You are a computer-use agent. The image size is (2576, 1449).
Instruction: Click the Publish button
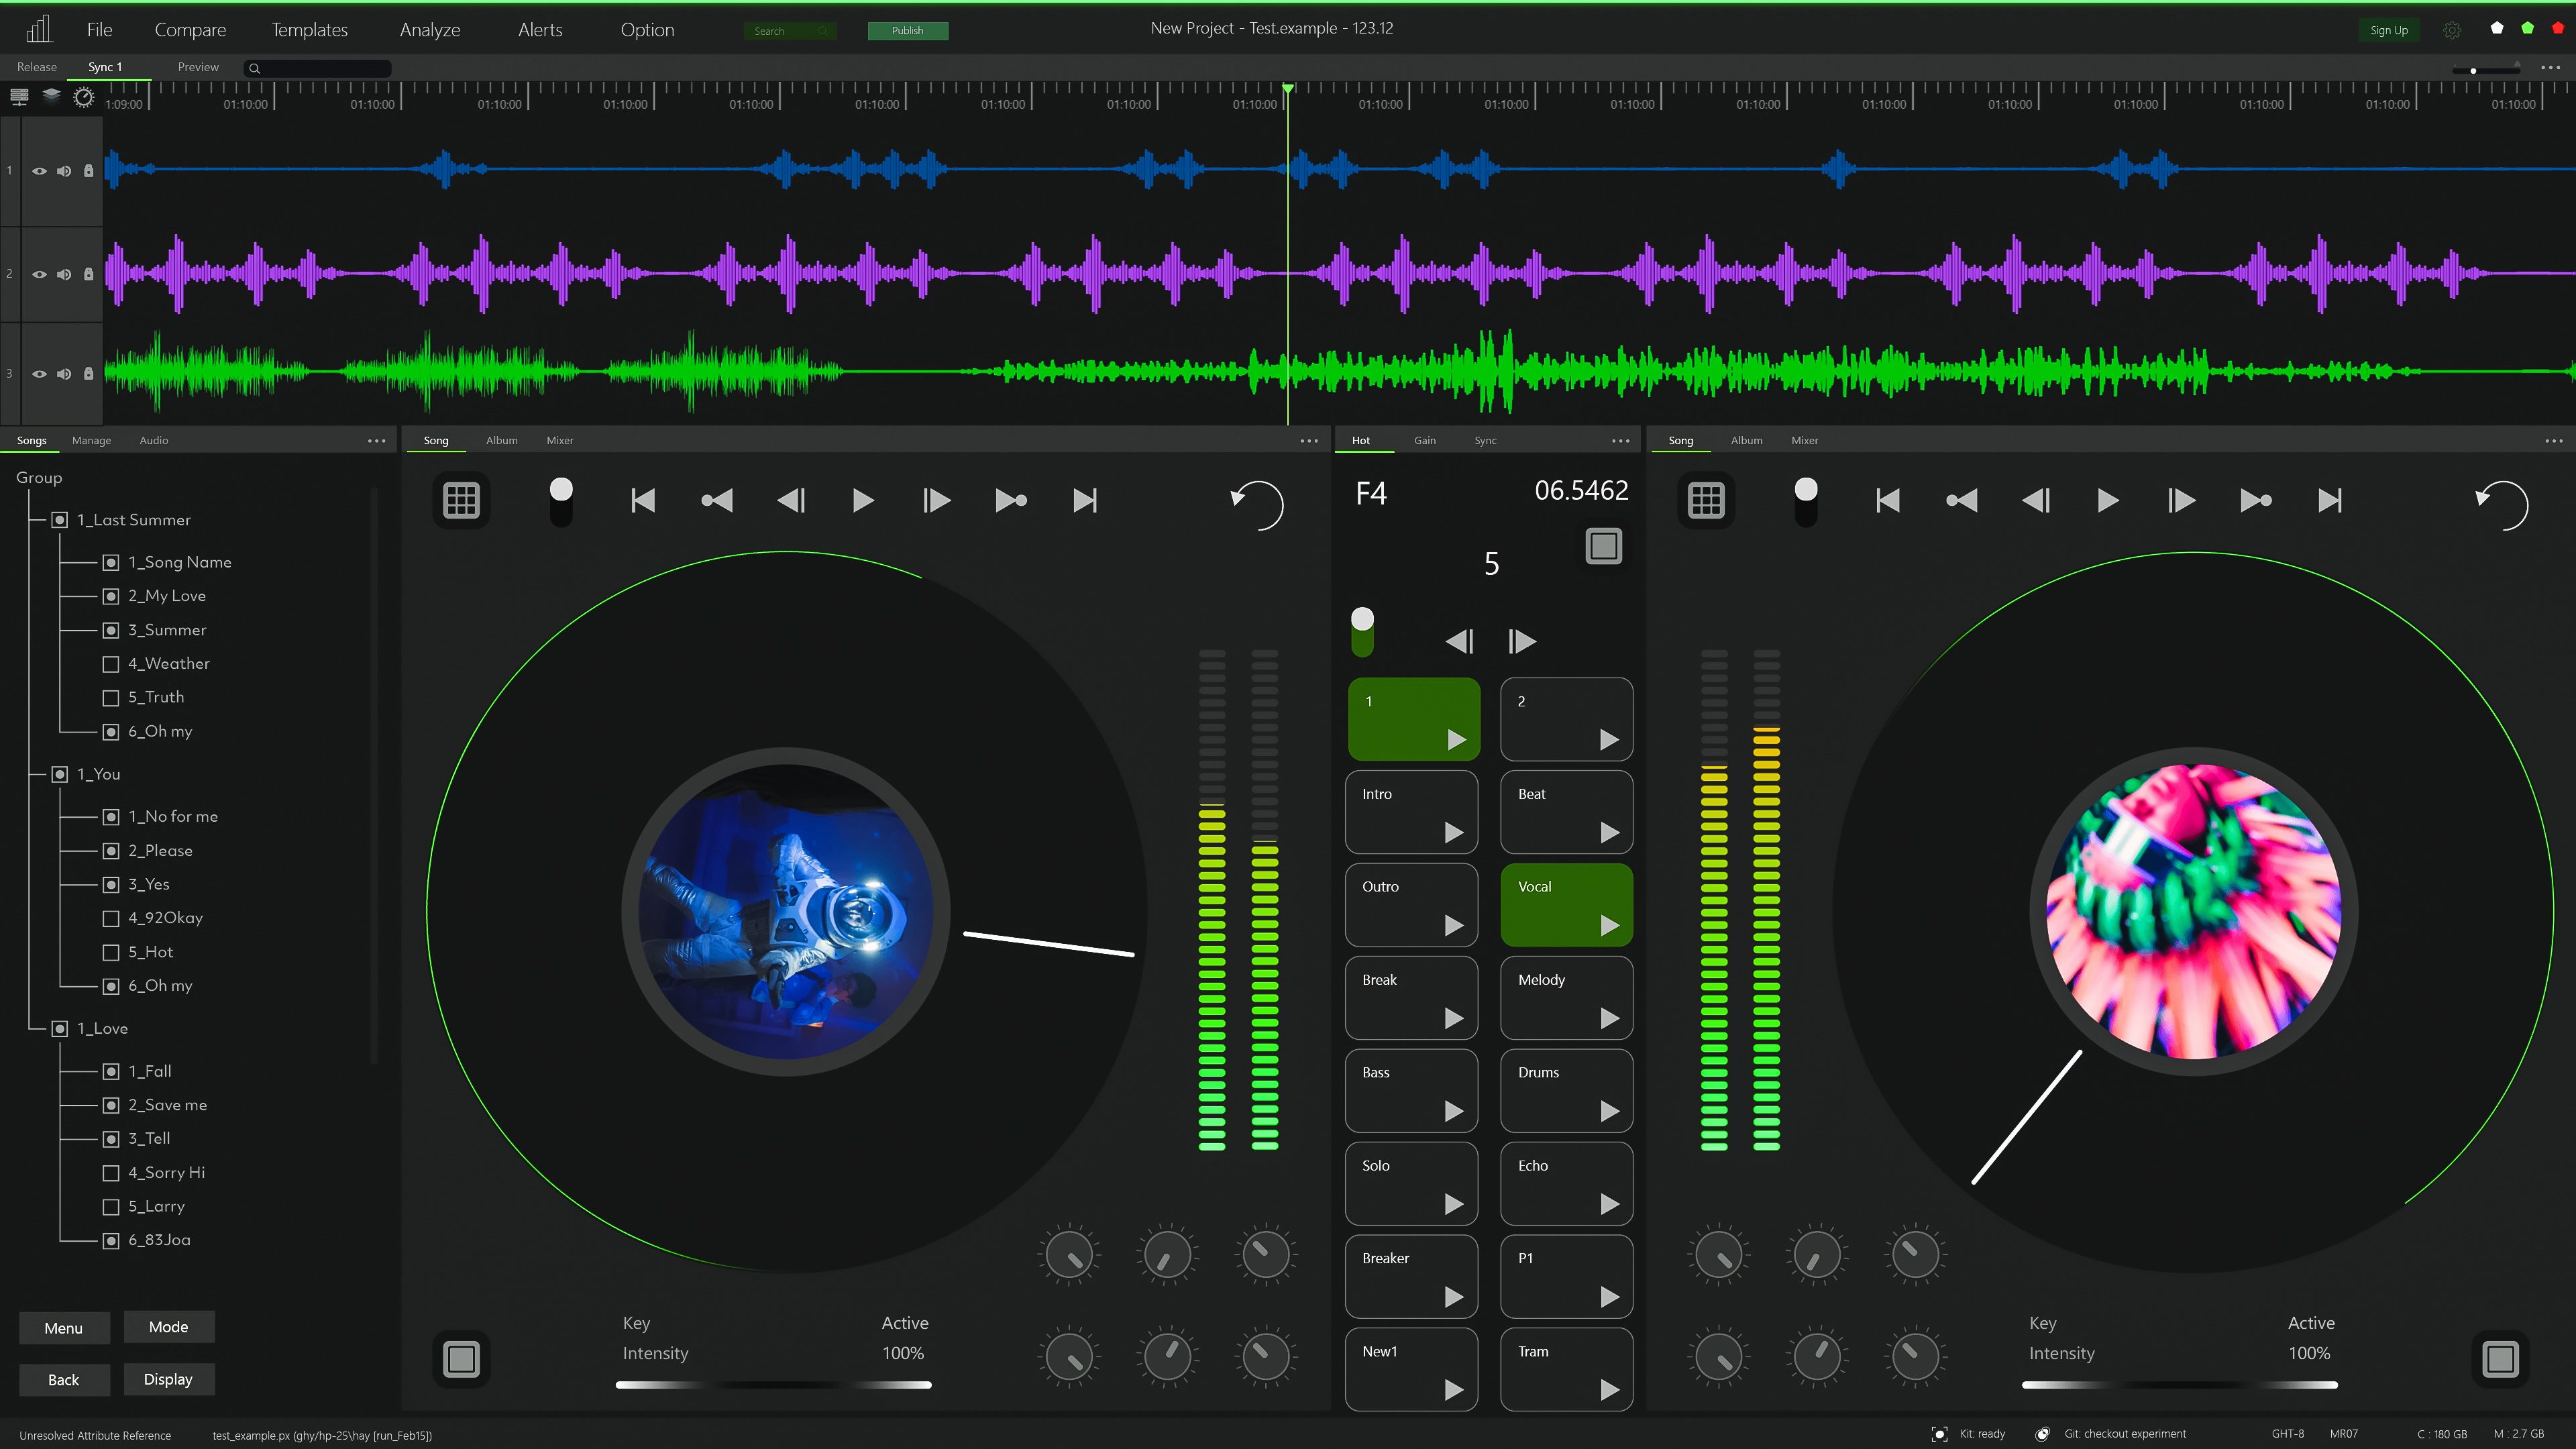(907, 30)
